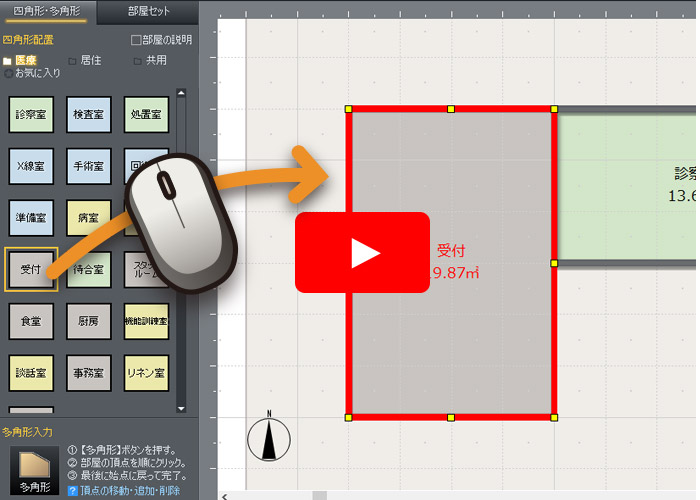The width and height of the screenshot is (700, 500).
Task: Play the video with red play button
Action: (x=362, y=253)
